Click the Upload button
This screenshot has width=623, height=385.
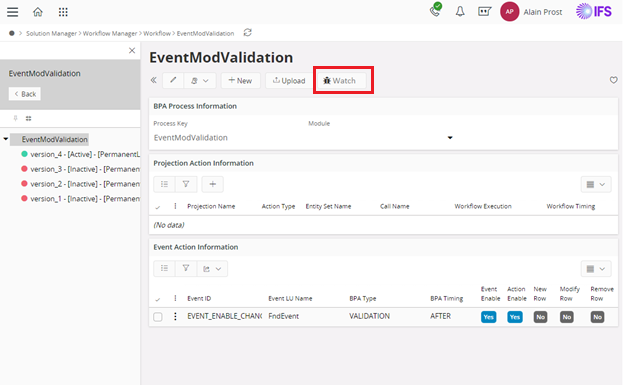(x=288, y=81)
